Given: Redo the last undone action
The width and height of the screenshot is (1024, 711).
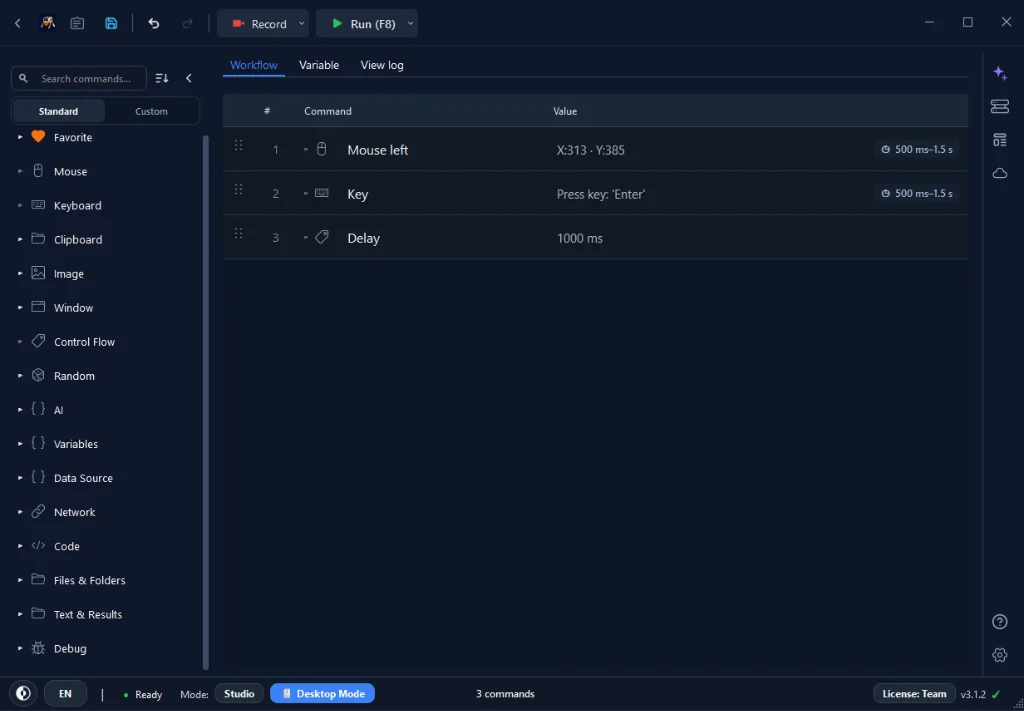Looking at the screenshot, I should point(187,24).
